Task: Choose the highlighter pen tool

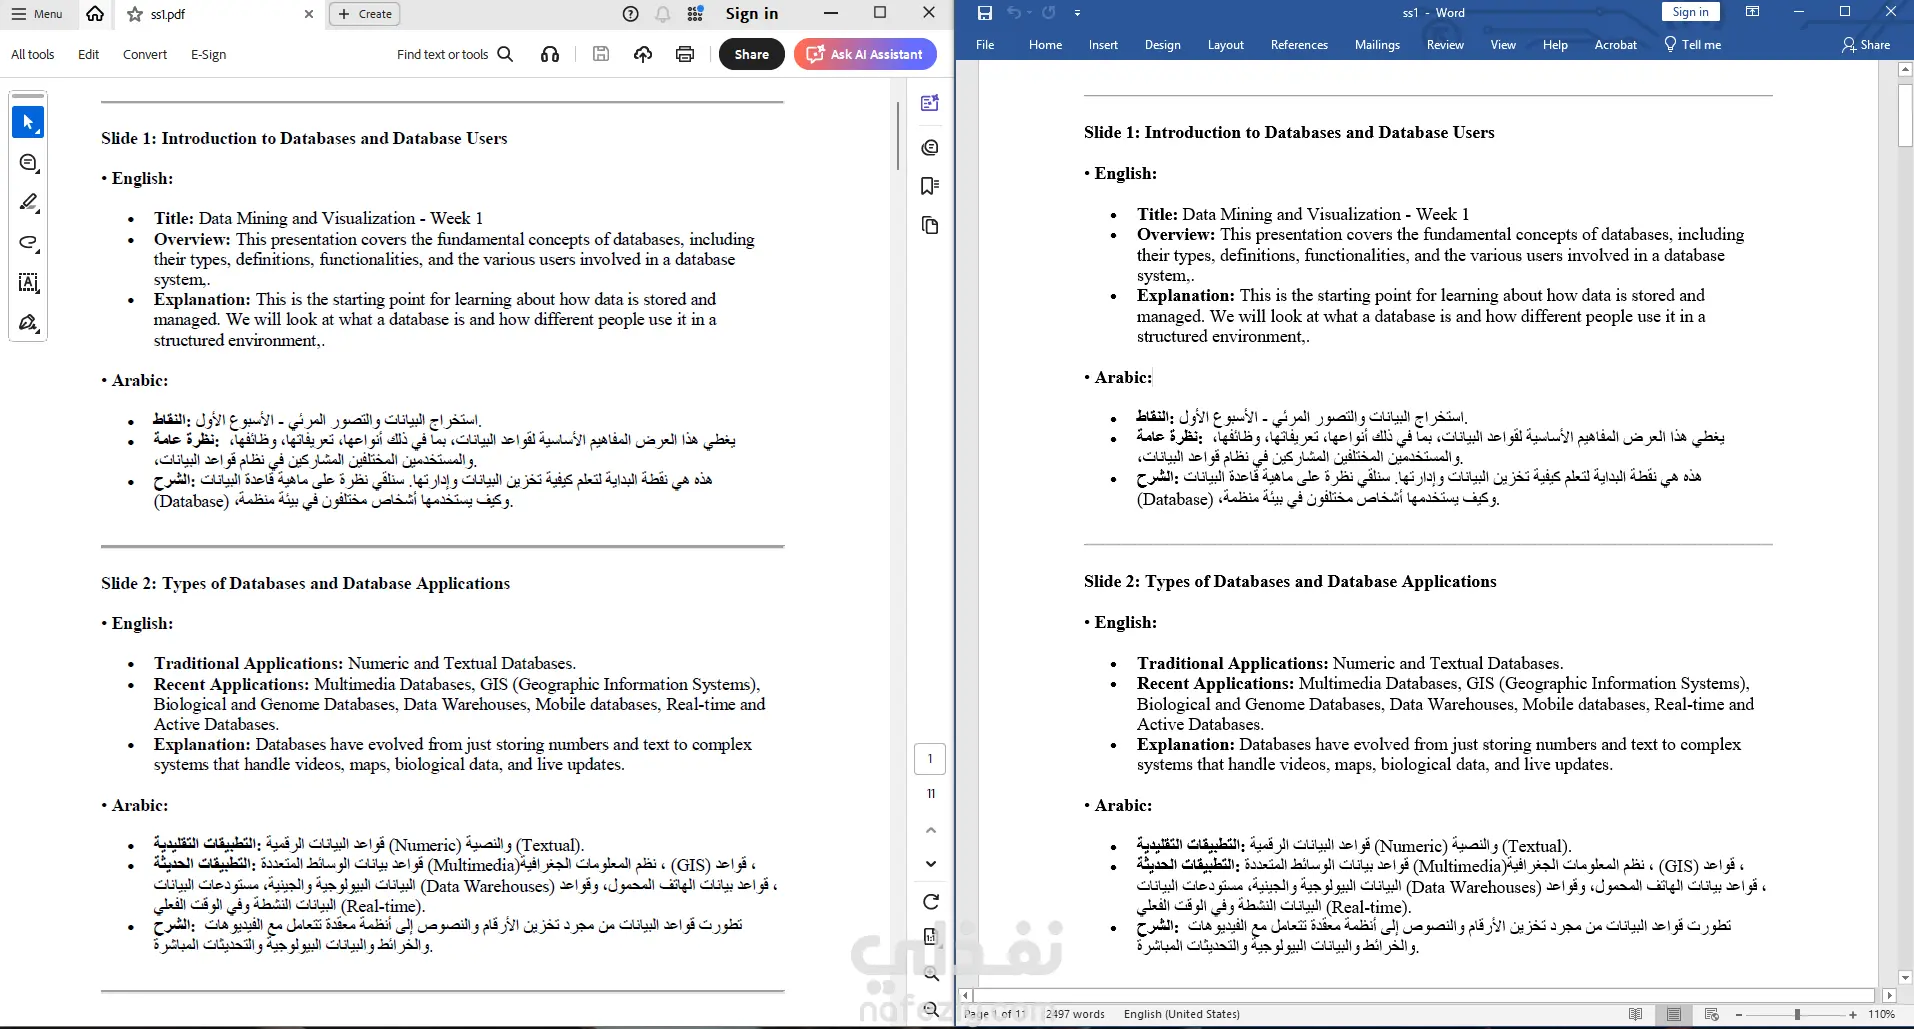Action: [28, 202]
